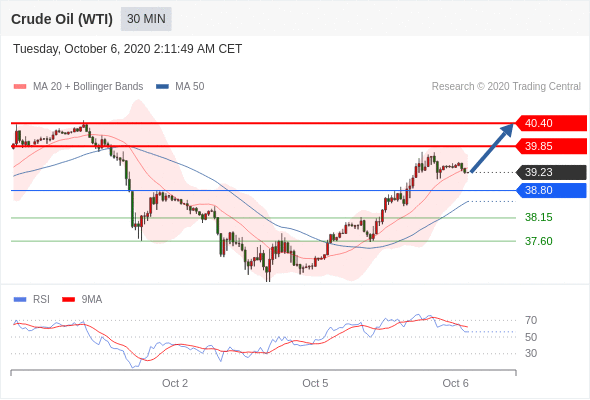Image resolution: width=590 pixels, height=400 pixels.
Task: Click the green 38.15 support label
Action: tap(539, 217)
